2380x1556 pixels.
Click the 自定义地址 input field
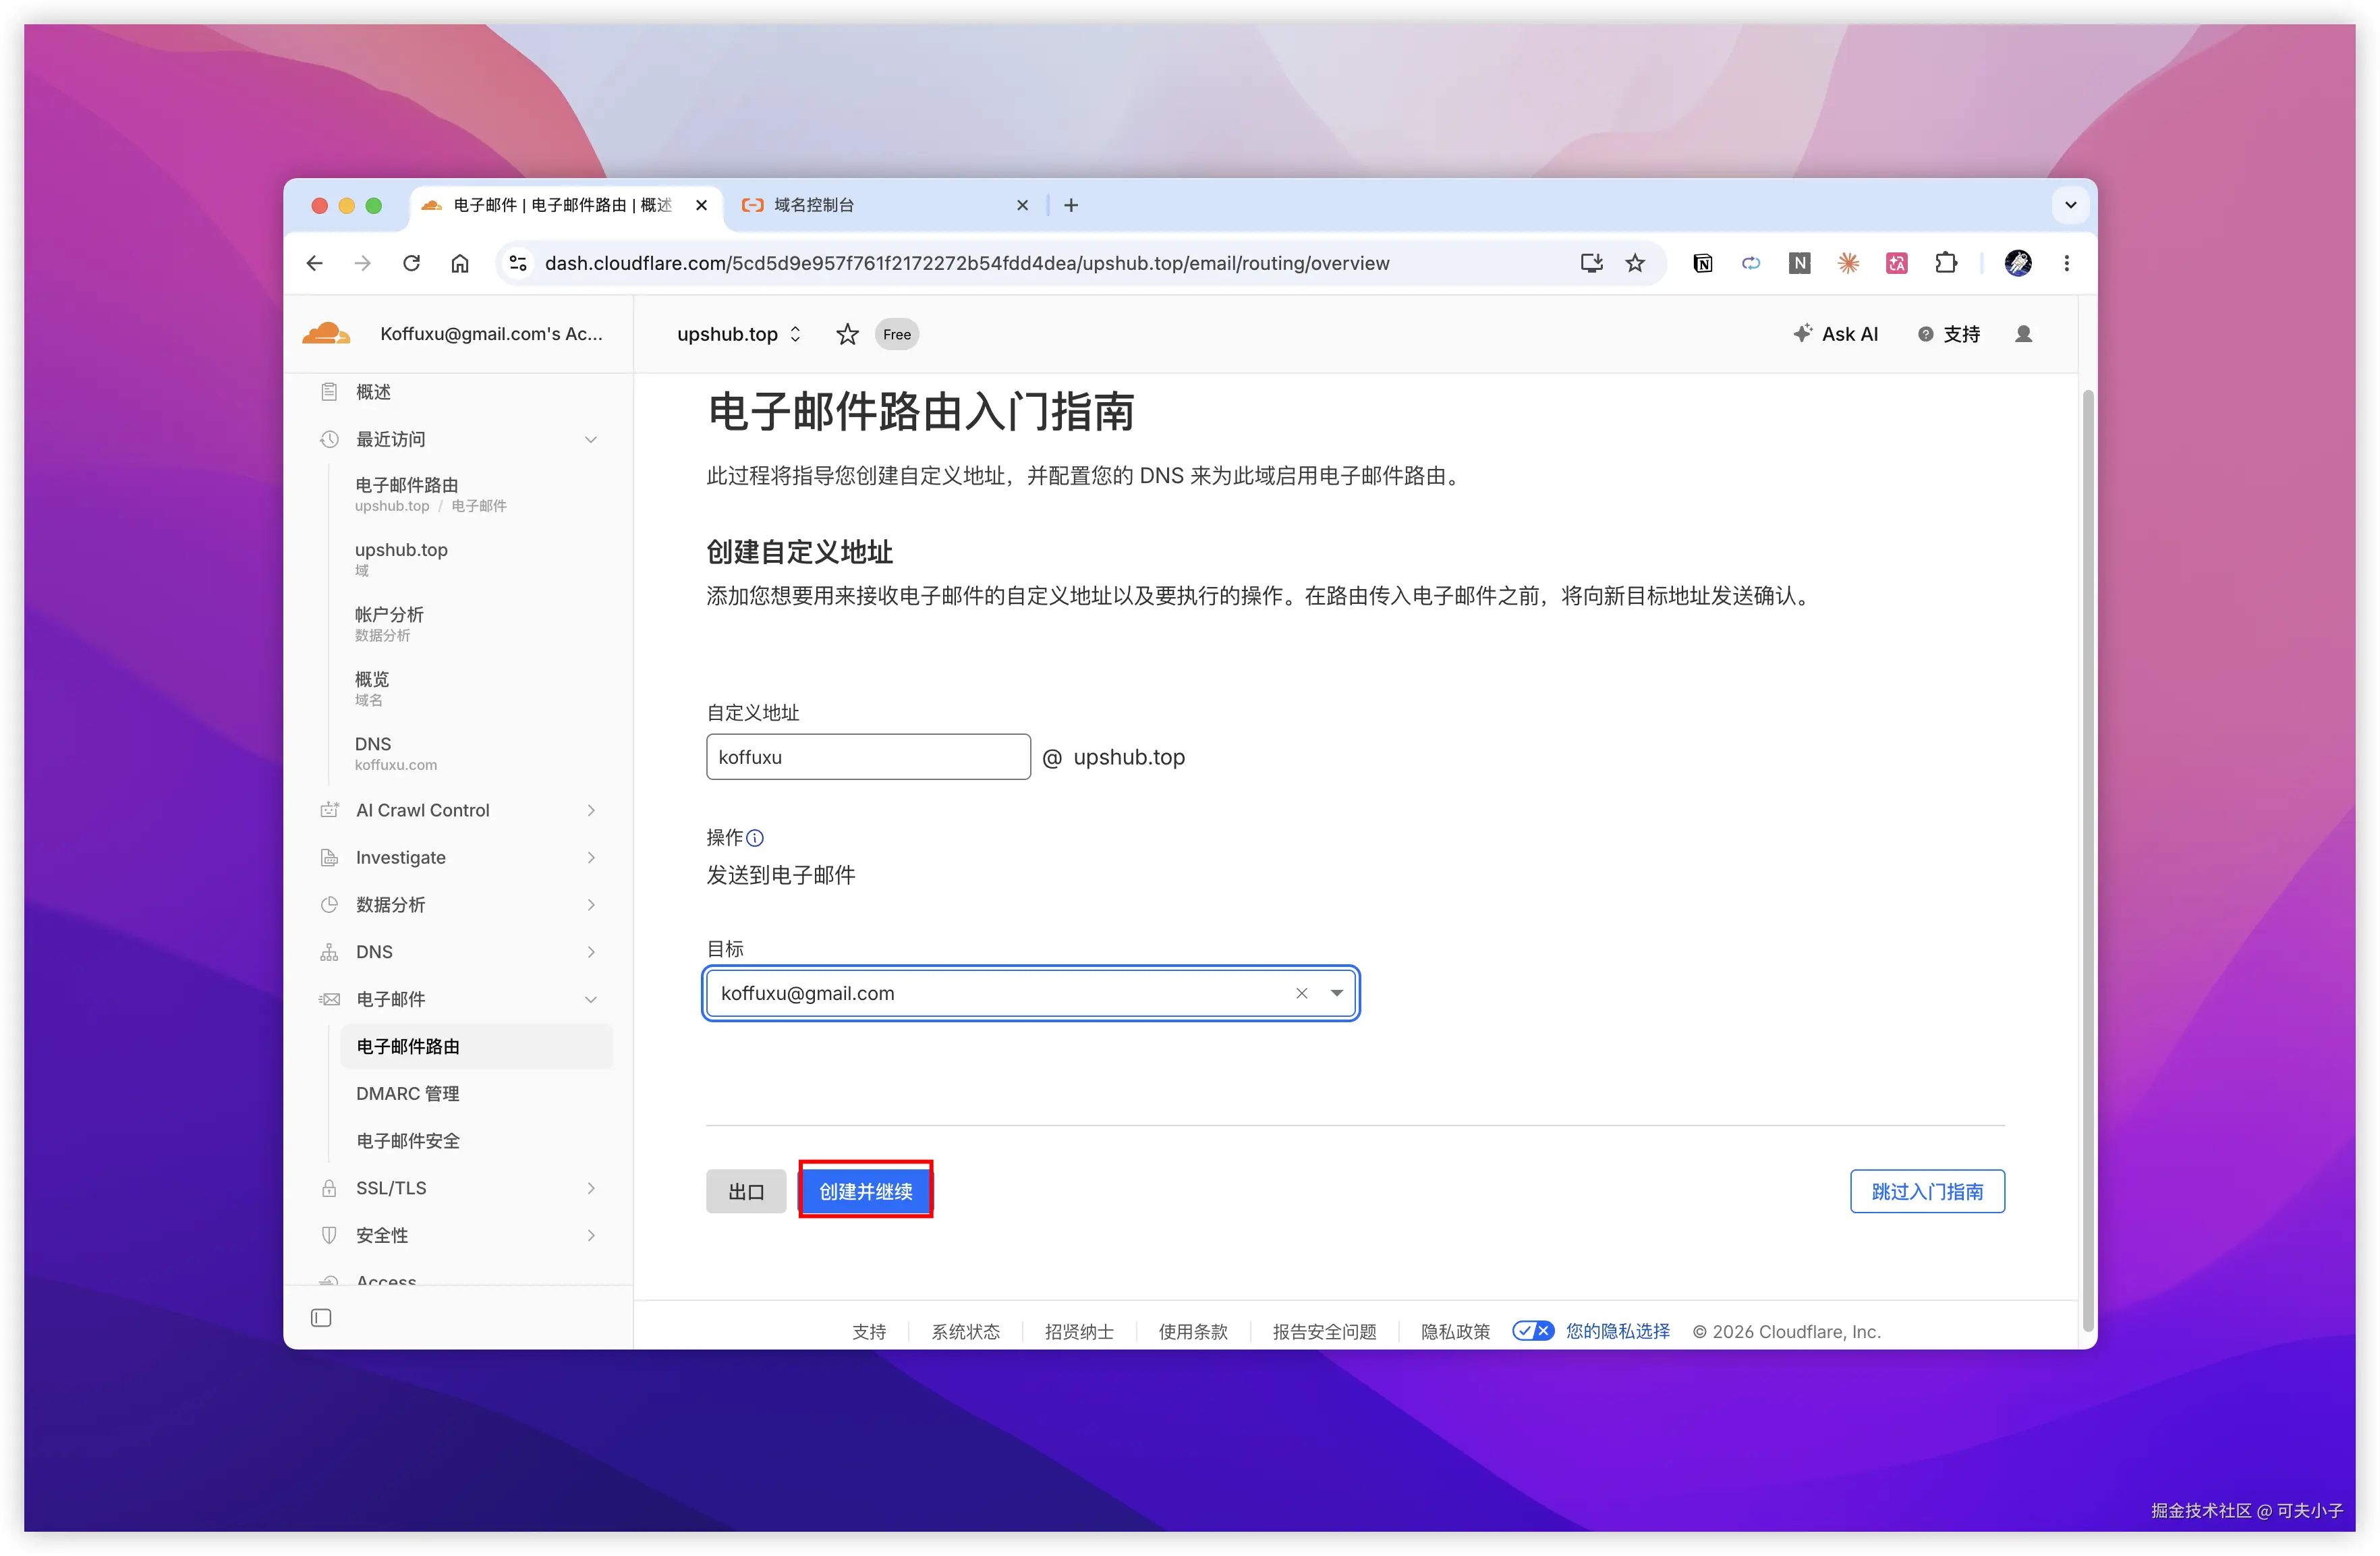pos(868,757)
